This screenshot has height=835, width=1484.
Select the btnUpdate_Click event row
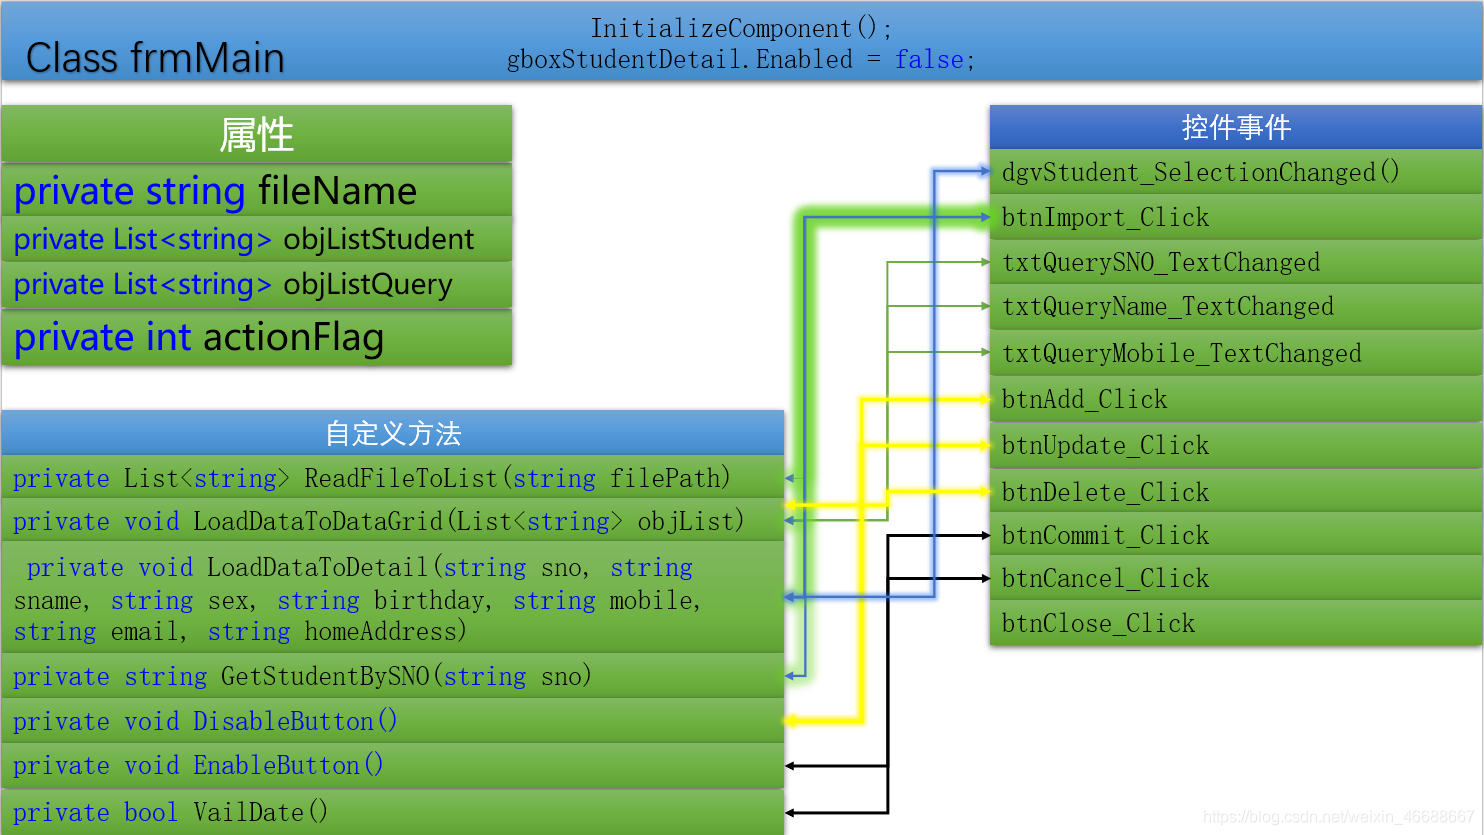[1236, 445]
